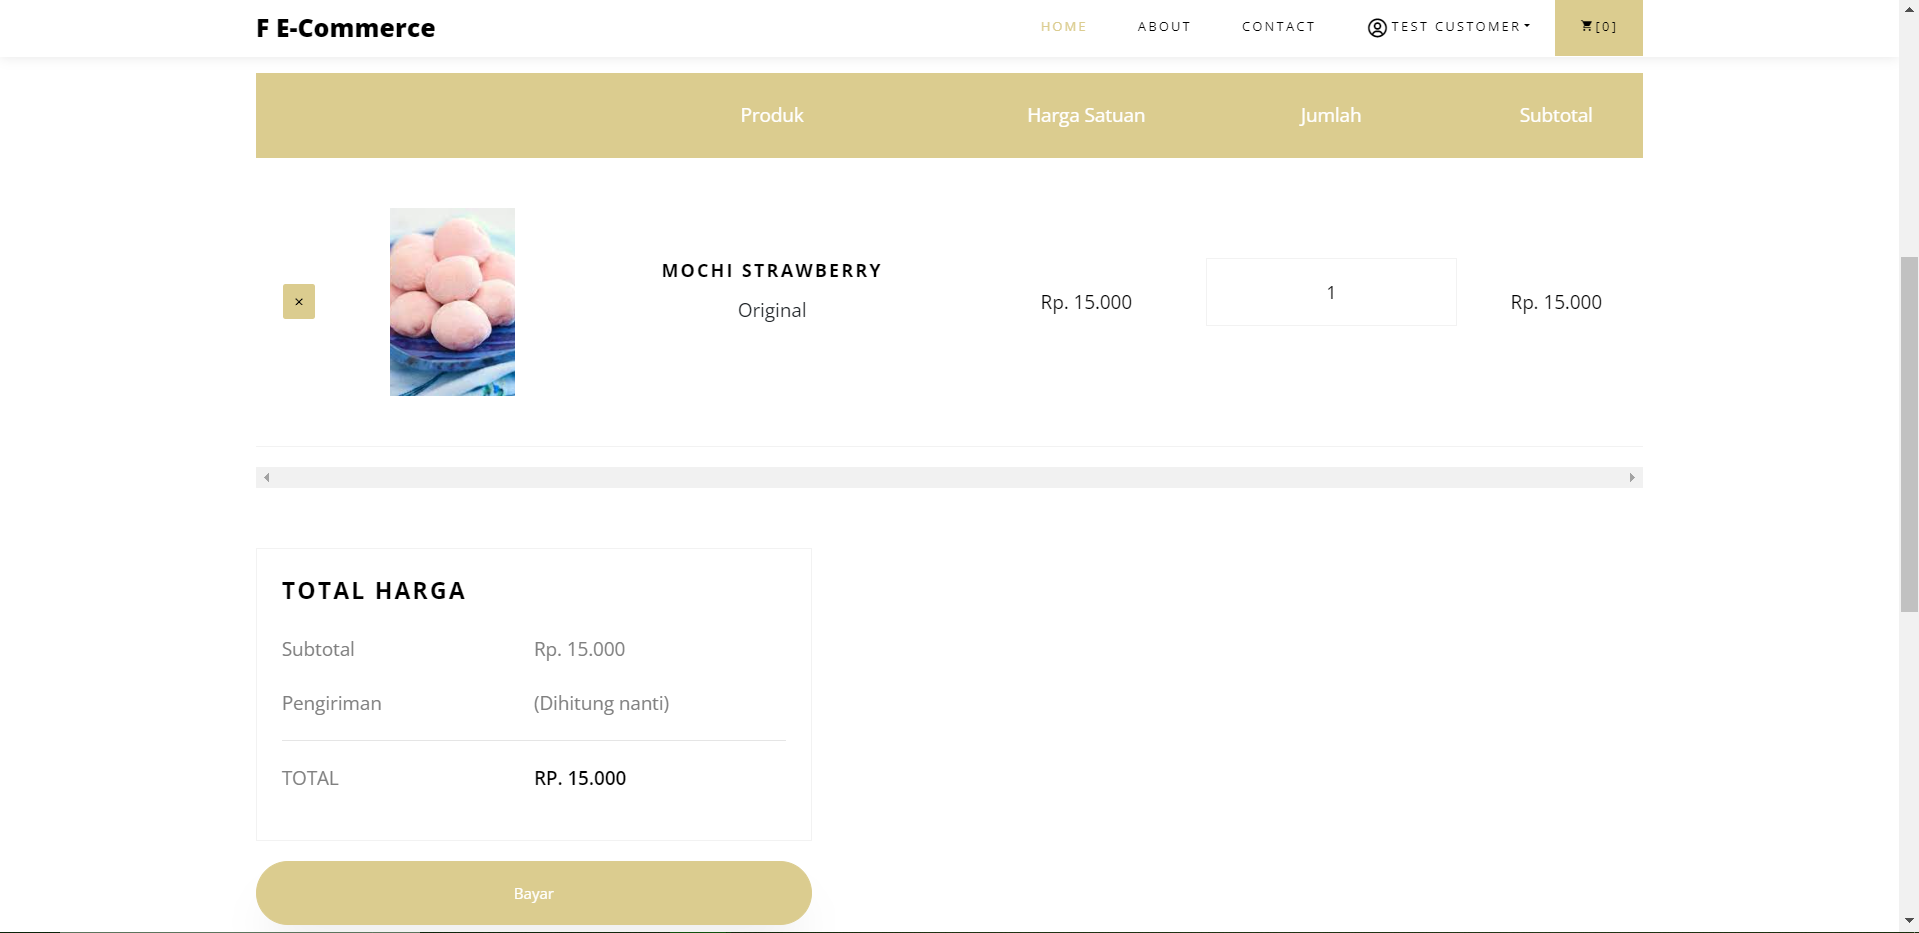The image size is (1919, 933).
Task: Open the Mochi Strawberry product thumbnail
Action: click(452, 302)
